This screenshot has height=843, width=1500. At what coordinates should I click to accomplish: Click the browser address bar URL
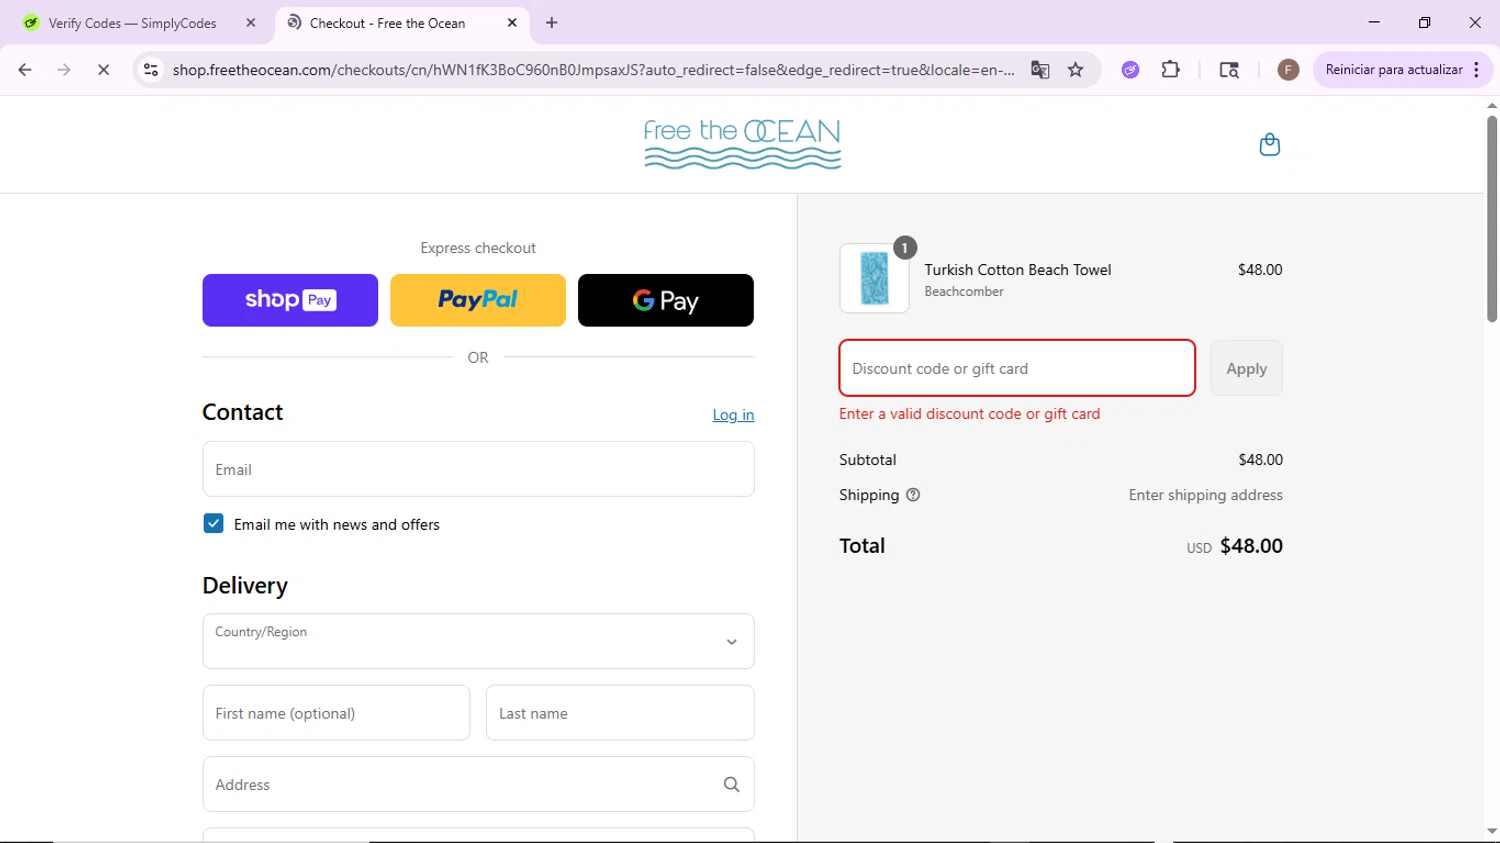click(593, 70)
